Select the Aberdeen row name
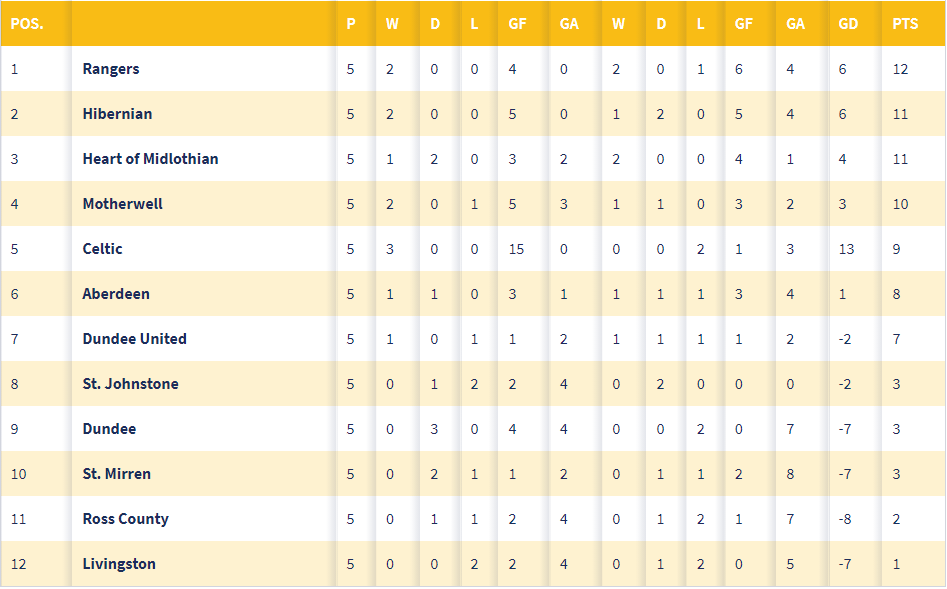 pos(116,294)
